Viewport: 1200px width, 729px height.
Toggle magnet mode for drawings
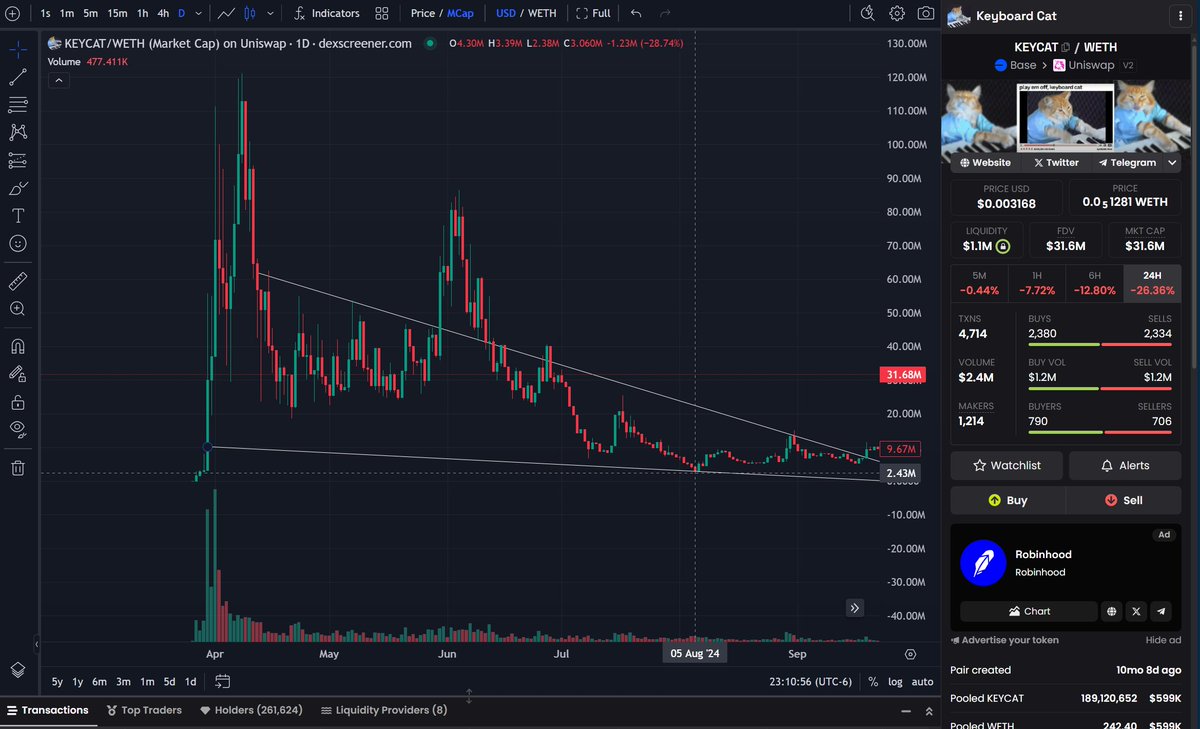tap(18, 347)
